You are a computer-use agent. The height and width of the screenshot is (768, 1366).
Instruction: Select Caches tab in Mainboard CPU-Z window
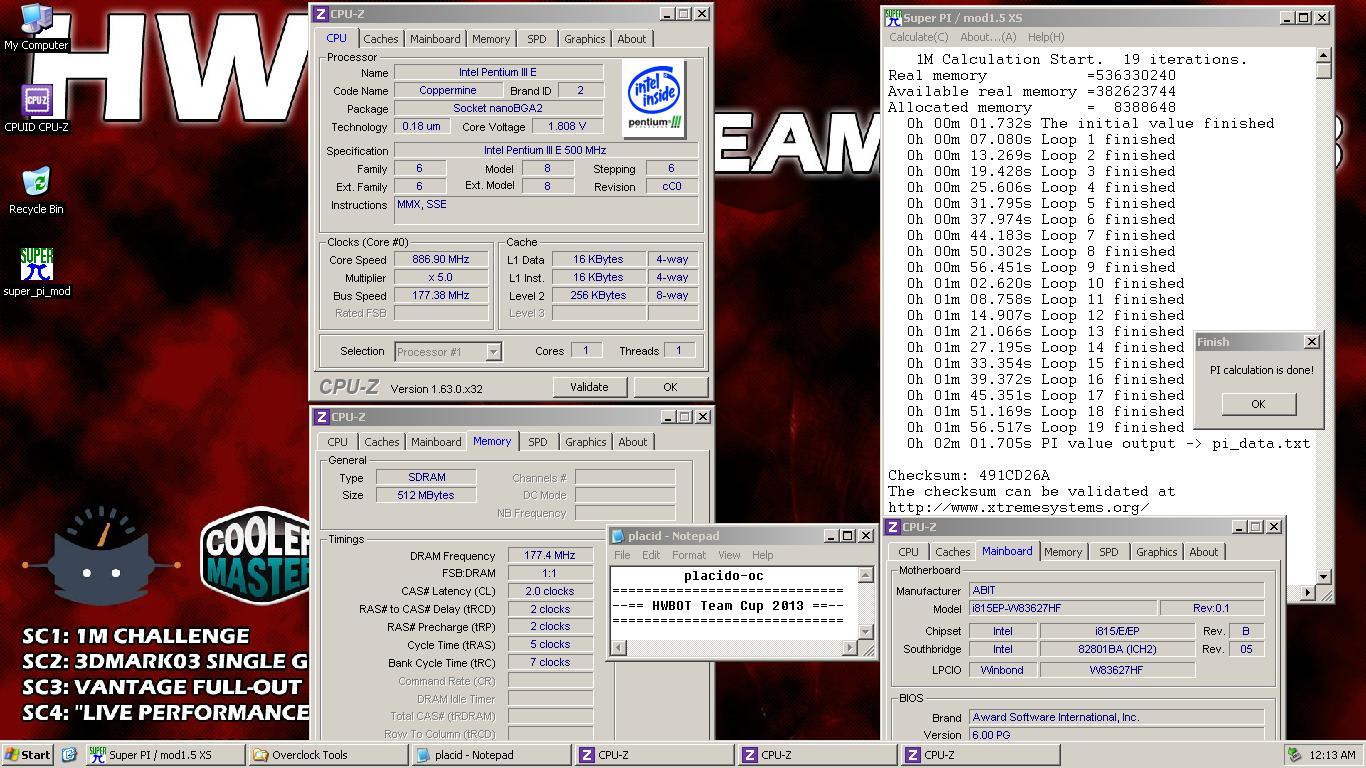point(953,552)
